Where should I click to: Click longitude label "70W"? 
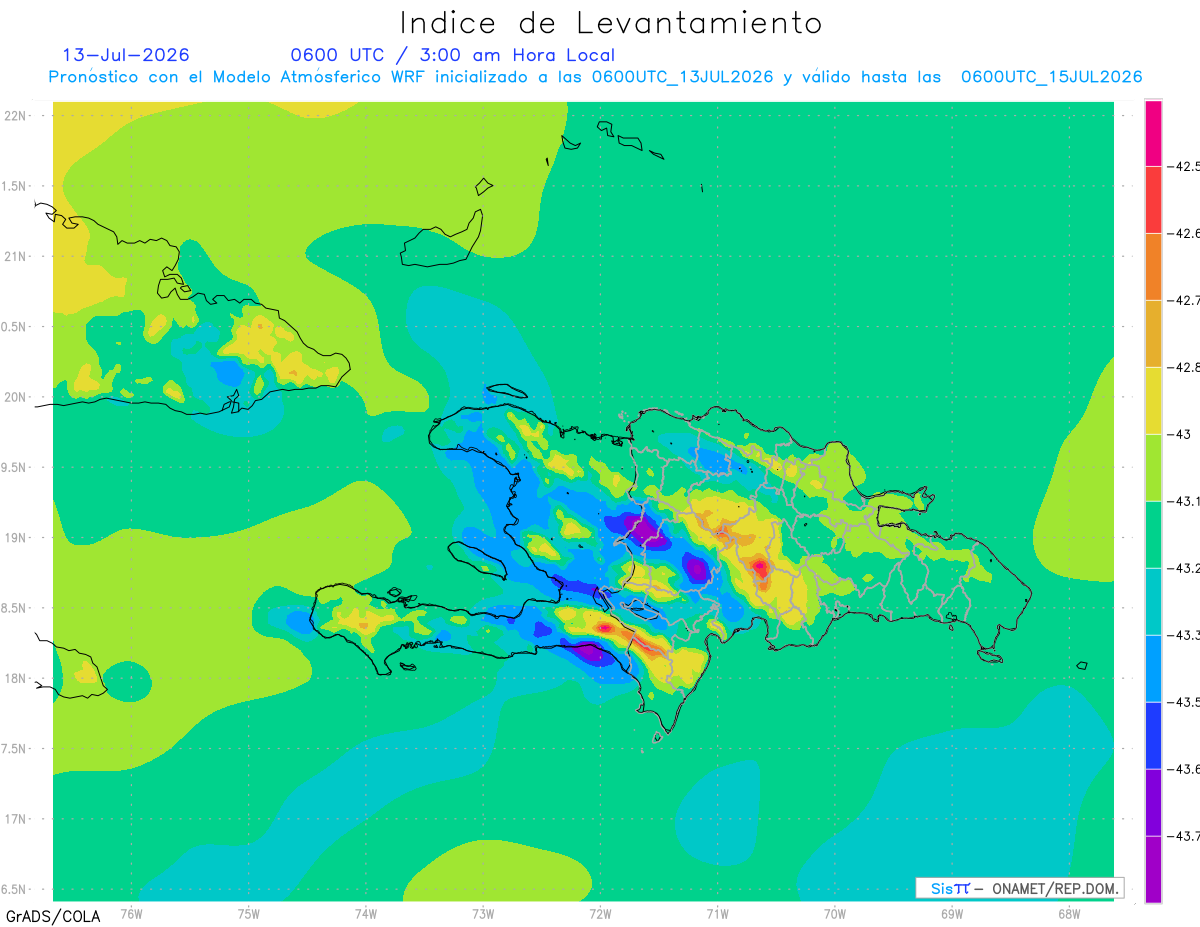coord(835,913)
